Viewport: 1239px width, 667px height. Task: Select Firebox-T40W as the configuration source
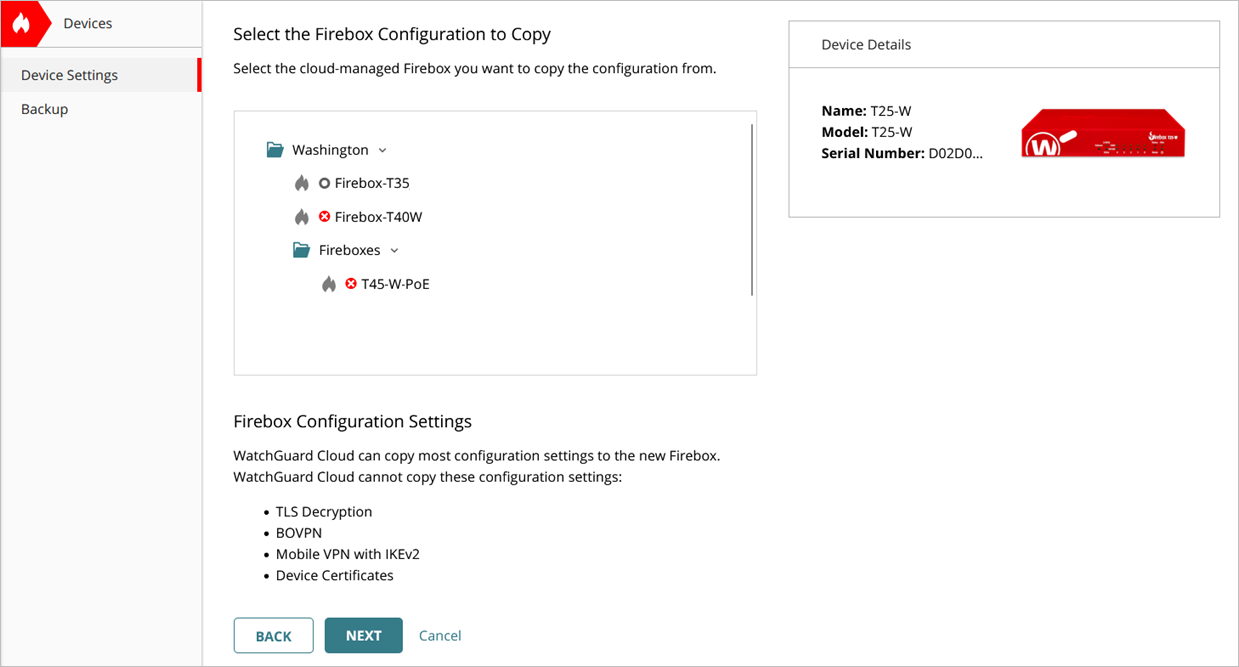point(379,216)
